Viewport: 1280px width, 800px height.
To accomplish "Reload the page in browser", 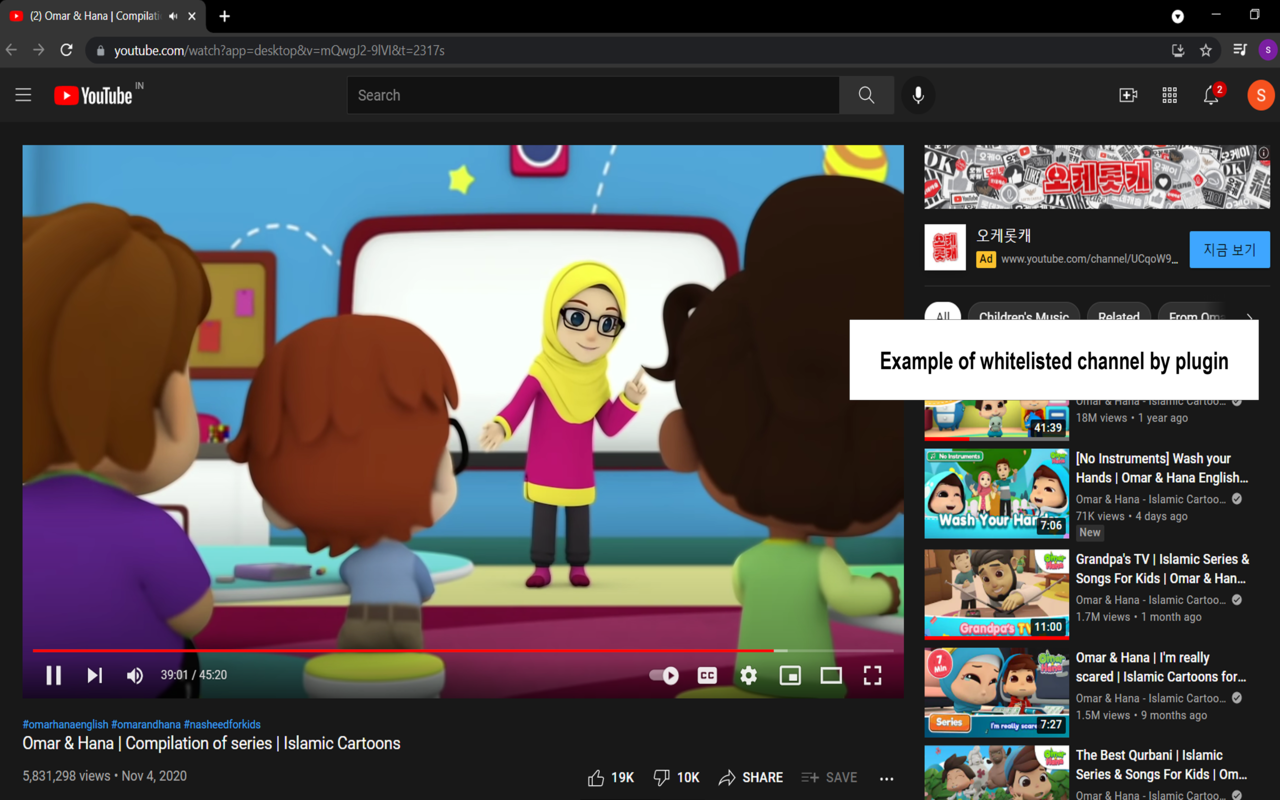I will pyautogui.click(x=66, y=50).
